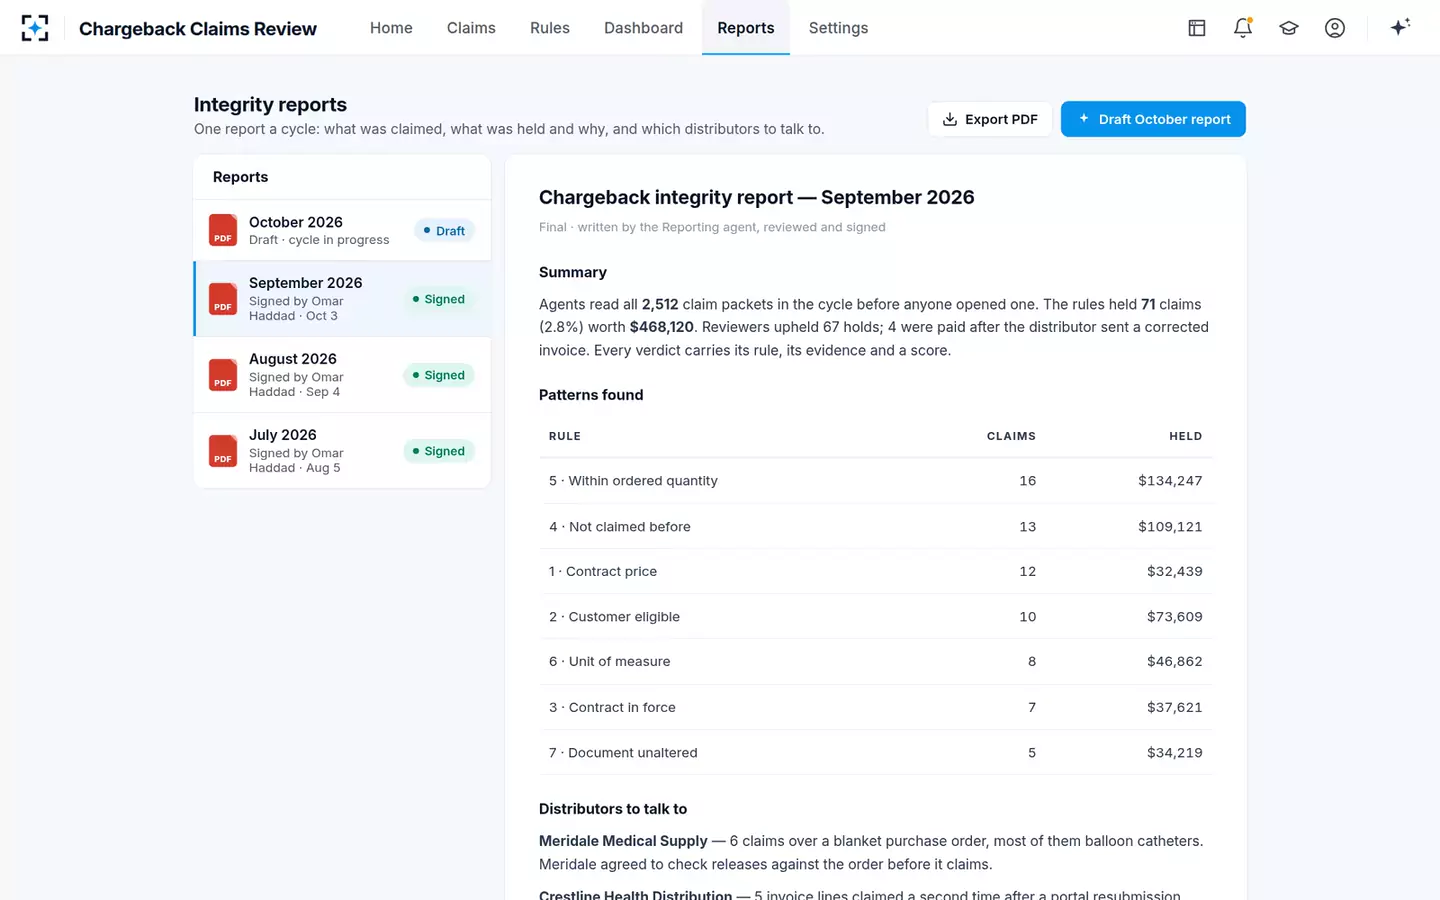Click the September 2026 PDF icon
Screen dimensions: 1440x900
[x=223, y=299]
